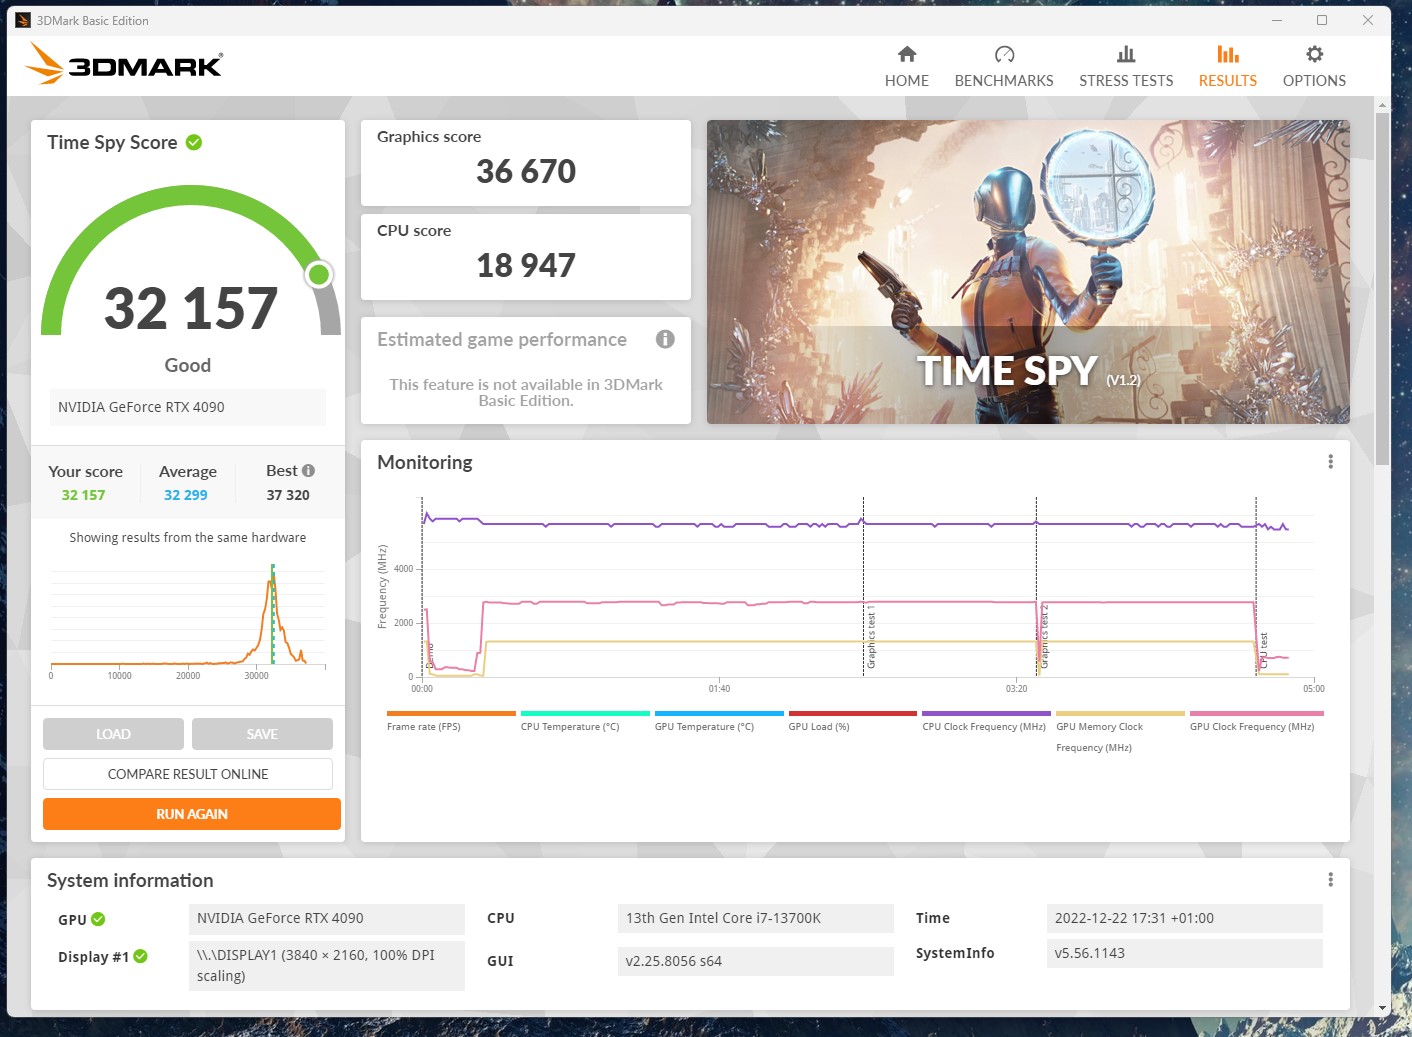Toggle GPU Temperature legend entry
Image resolution: width=1412 pixels, height=1037 pixels.
tap(718, 721)
